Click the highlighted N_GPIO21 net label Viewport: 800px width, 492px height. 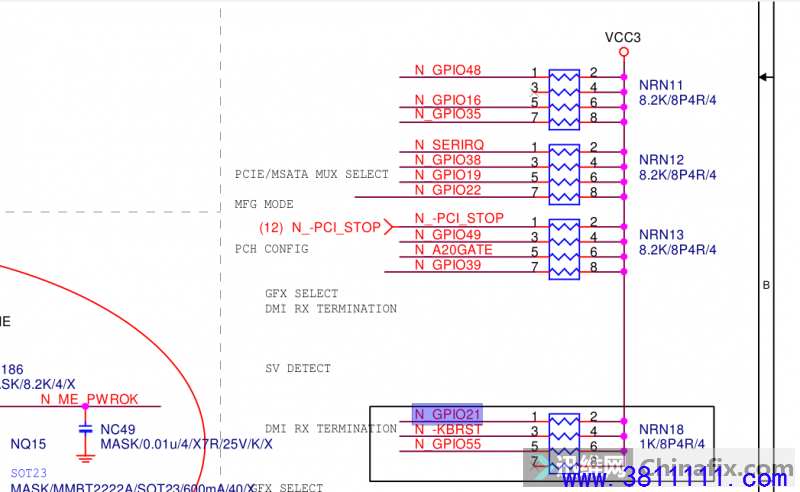(x=447, y=414)
